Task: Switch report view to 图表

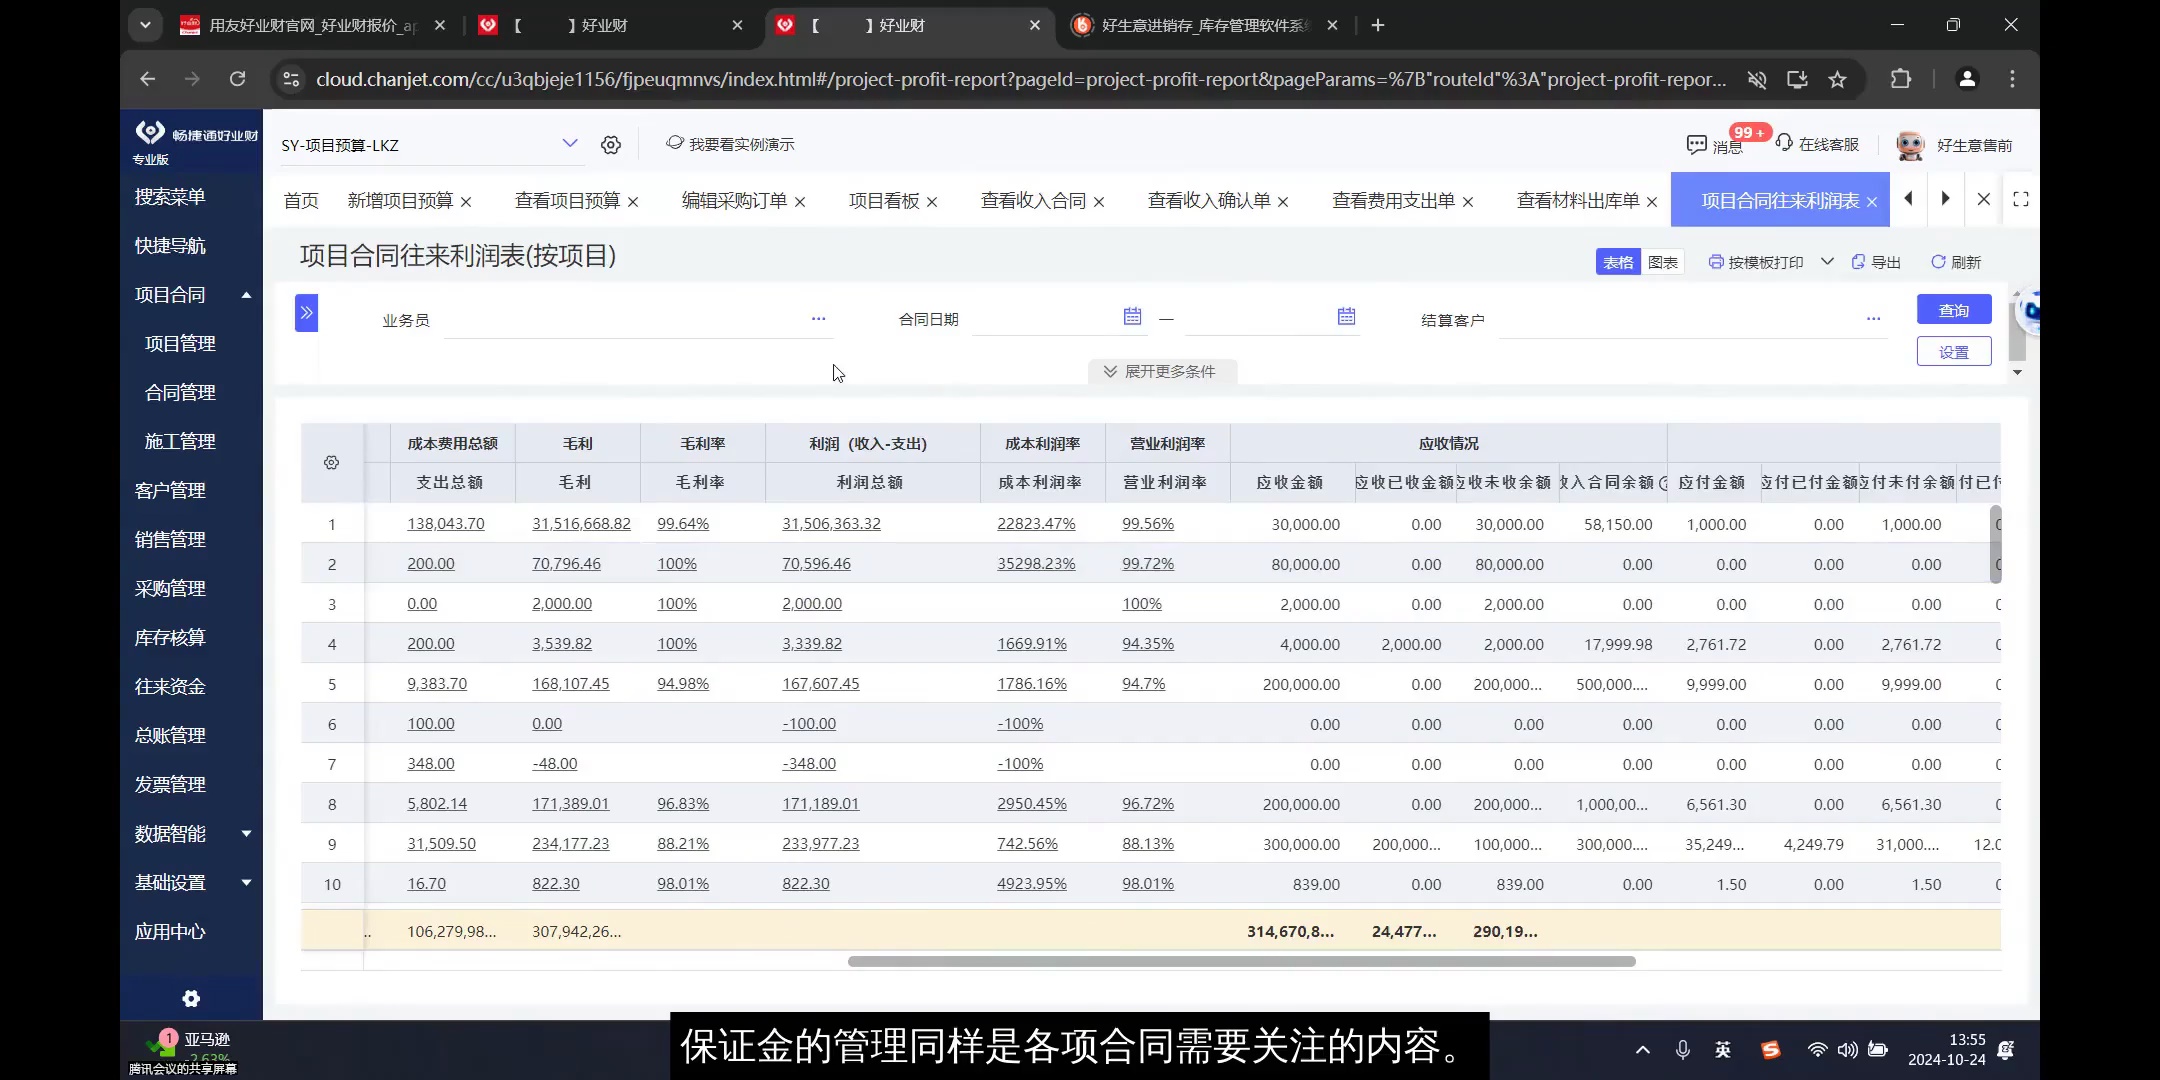Action: click(1663, 261)
